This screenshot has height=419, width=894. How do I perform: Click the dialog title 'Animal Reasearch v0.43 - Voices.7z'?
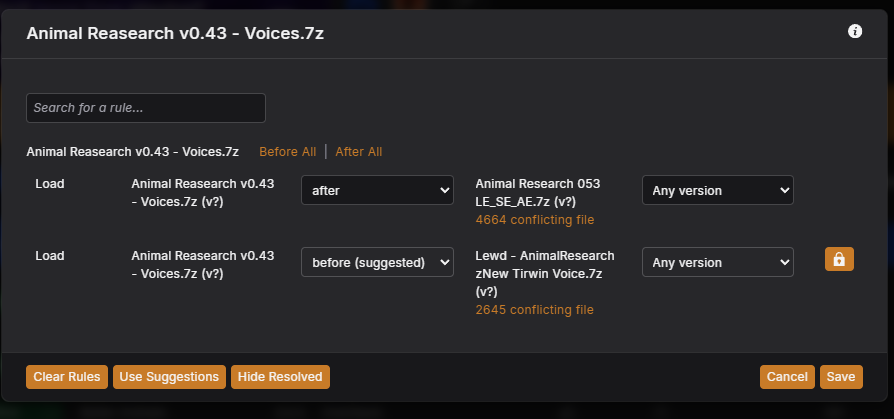coord(175,33)
